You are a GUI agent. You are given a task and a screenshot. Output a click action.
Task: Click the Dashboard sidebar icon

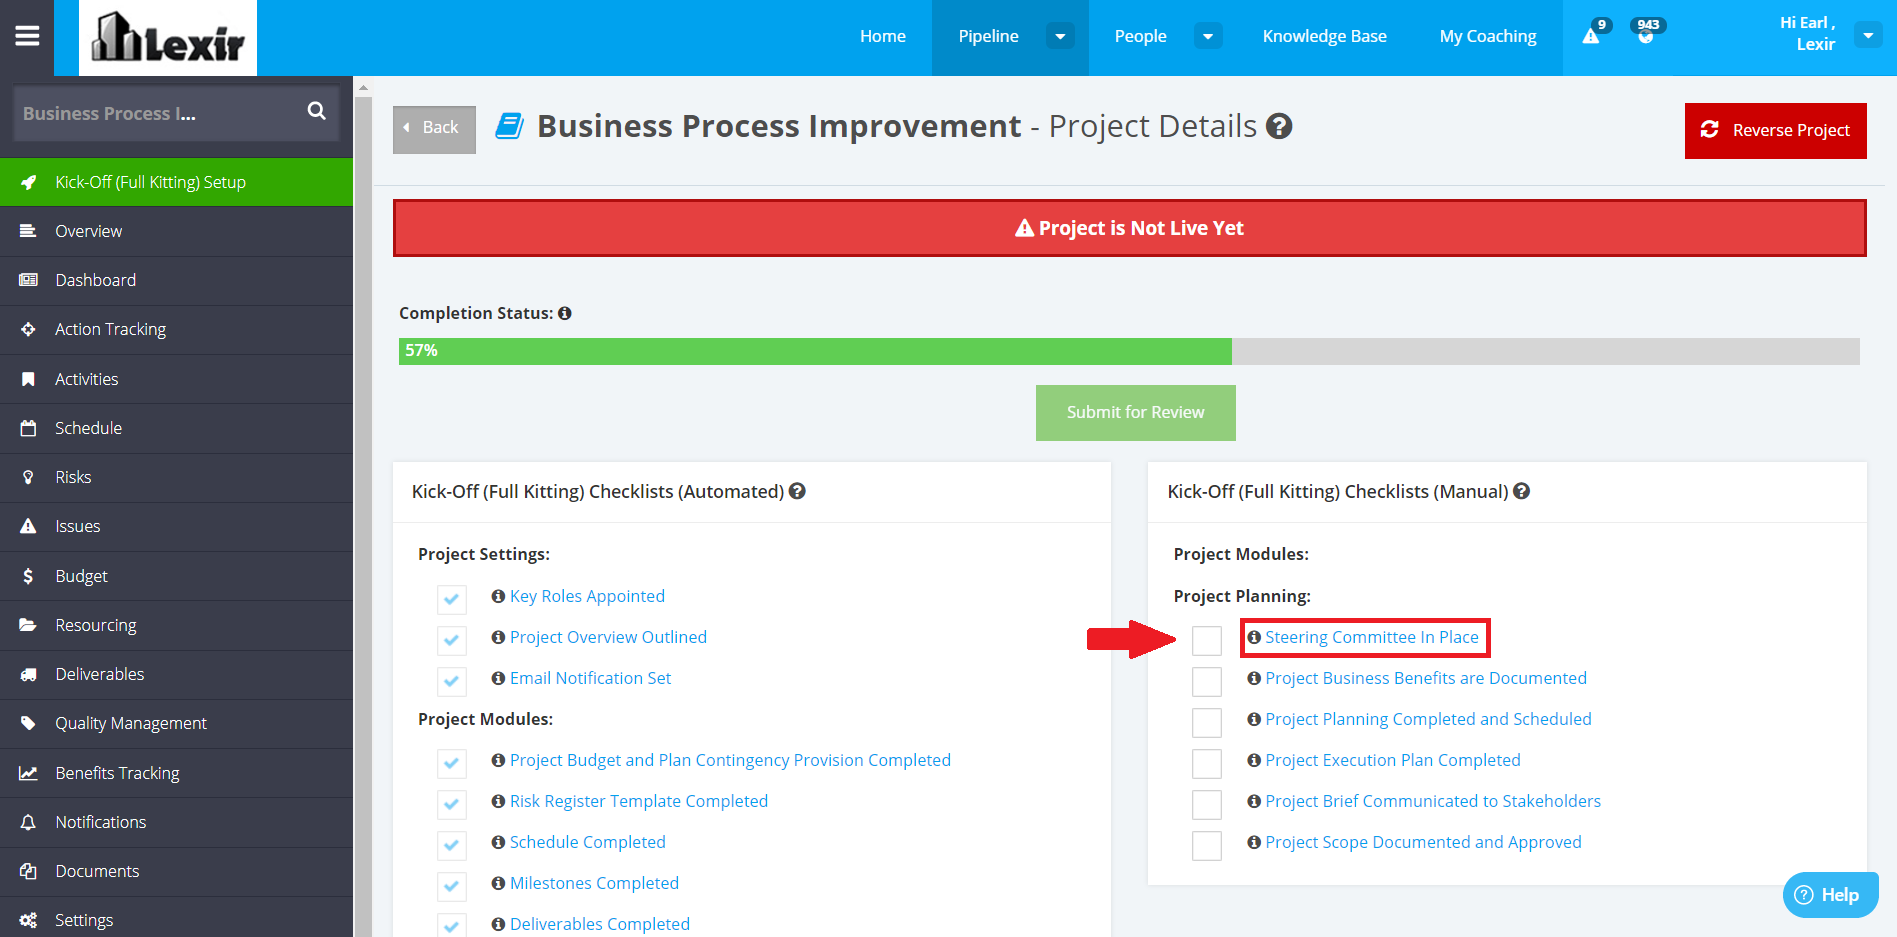tap(29, 280)
